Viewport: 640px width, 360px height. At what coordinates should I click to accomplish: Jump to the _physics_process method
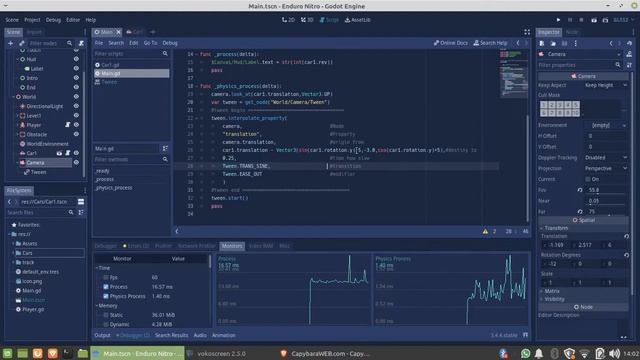(114, 188)
